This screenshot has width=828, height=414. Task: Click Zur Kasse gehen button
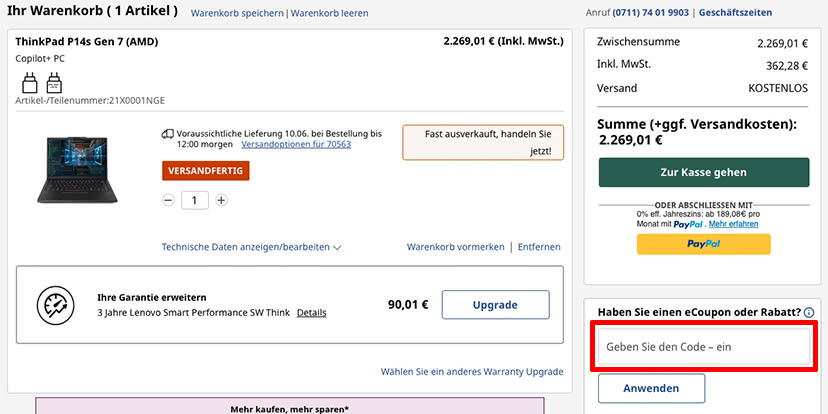pos(703,172)
